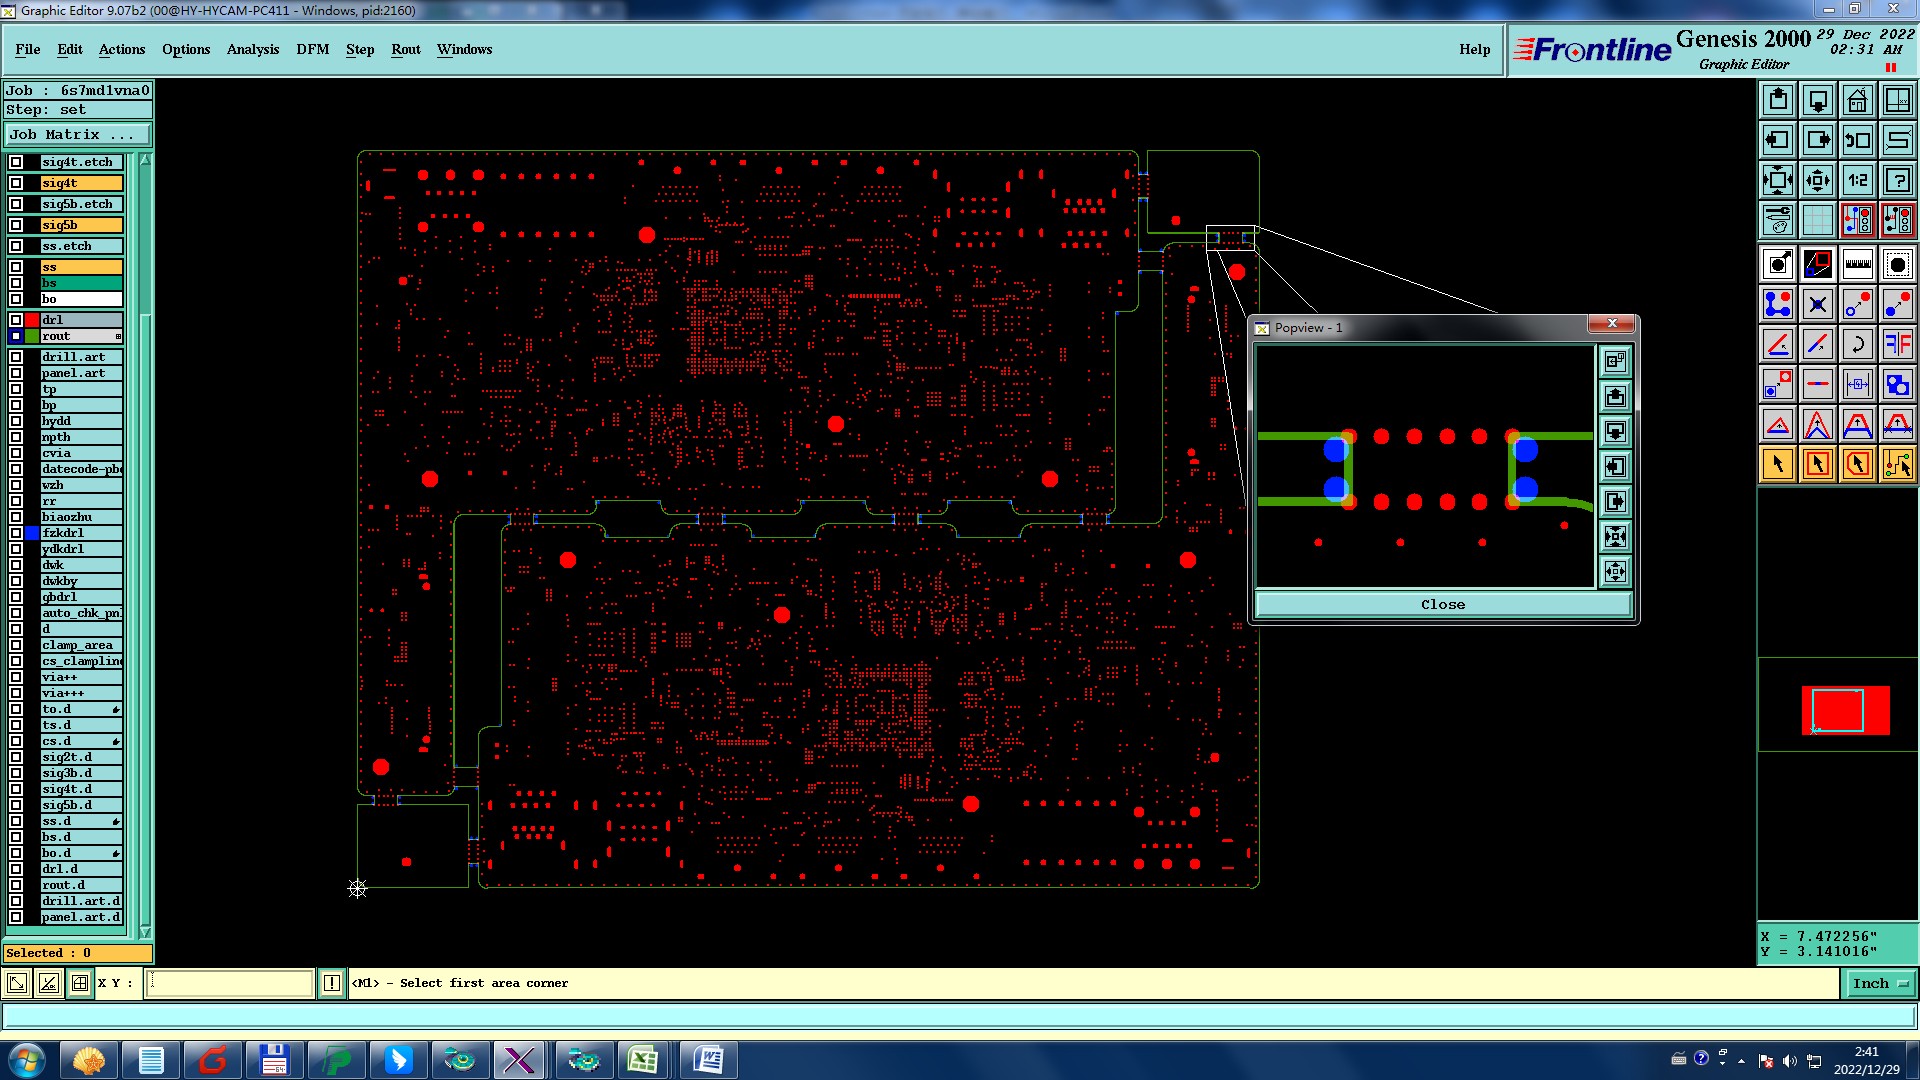Image resolution: width=1920 pixels, height=1080 pixels.
Task: Click the net selection pointer tool
Action: click(1897, 464)
